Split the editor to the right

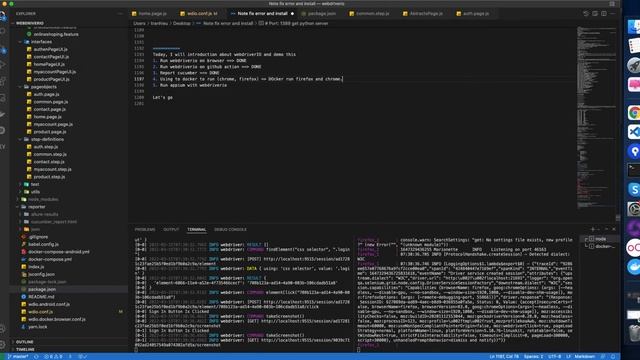point(604,13)
